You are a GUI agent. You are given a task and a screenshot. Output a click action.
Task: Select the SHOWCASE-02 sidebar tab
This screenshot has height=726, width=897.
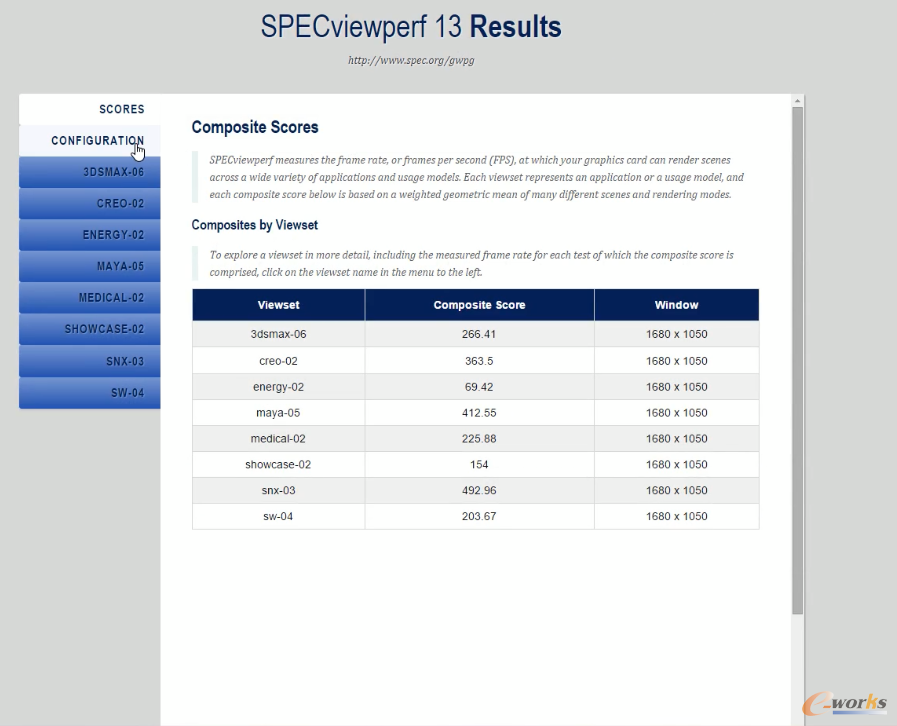click(x=90, y=330)
